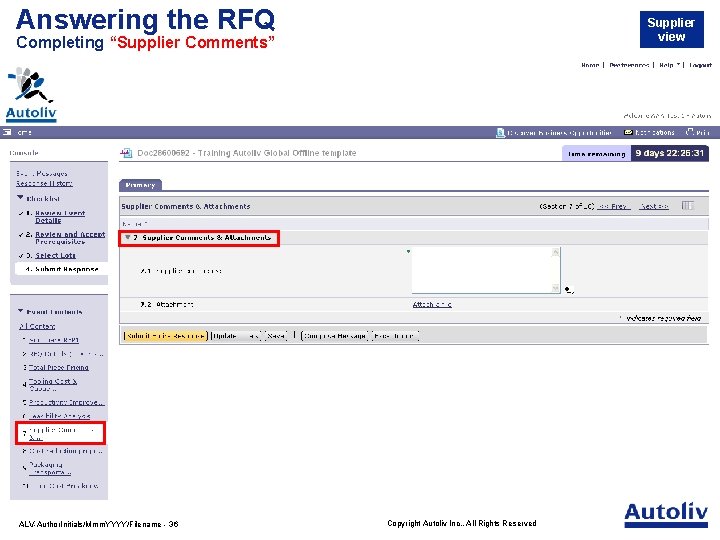Click the menu icon left of Home in purple bar
The image size is (720, 540).
click(7, 132)
